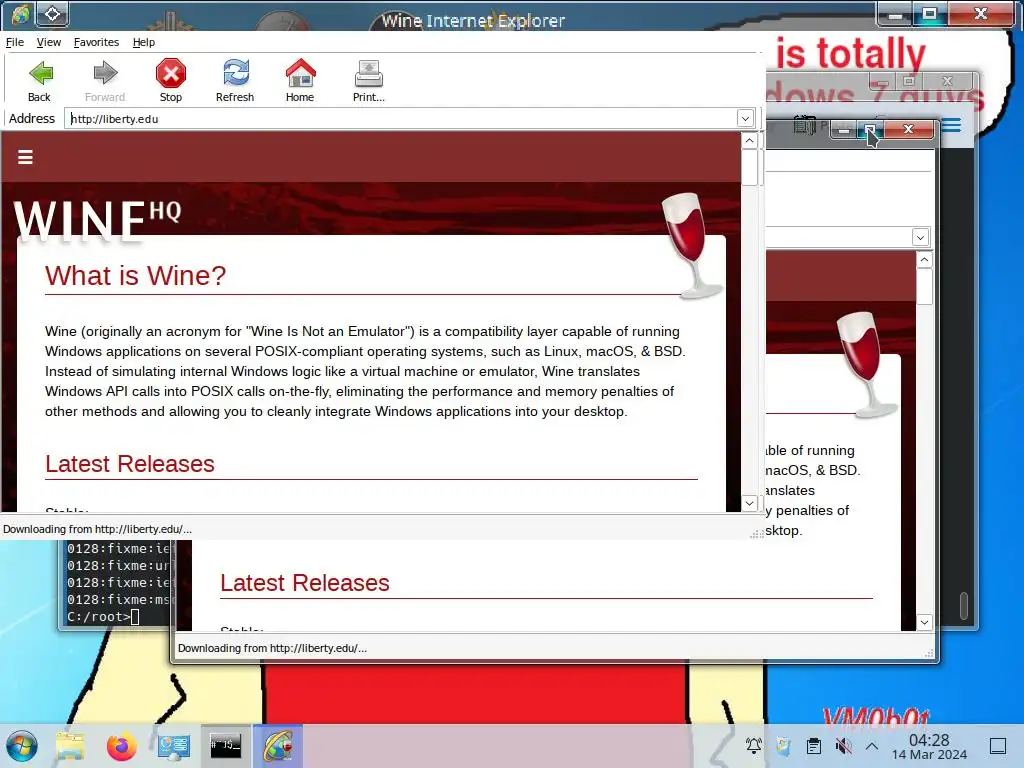Switch to the terminal taskbar entry
Viewport: 1024px width, 768px height.
(x=226, y=745)
